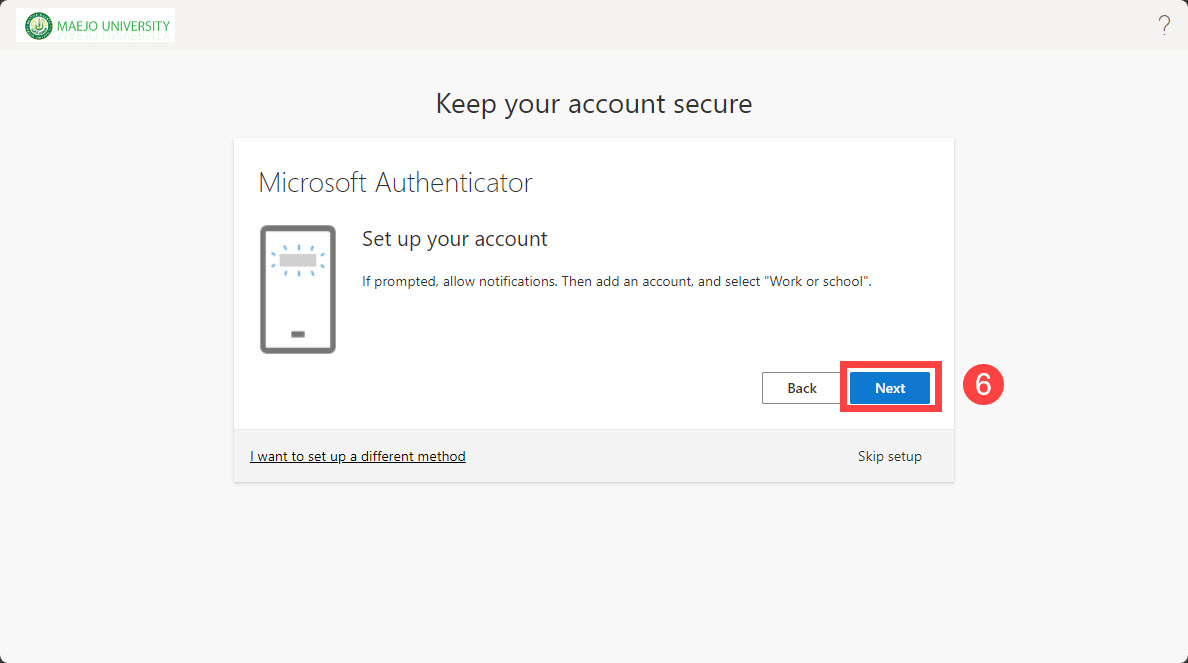
Task: Click the quoted "Work or school" text
Action: pyautogui.click(x=817, y=282)
